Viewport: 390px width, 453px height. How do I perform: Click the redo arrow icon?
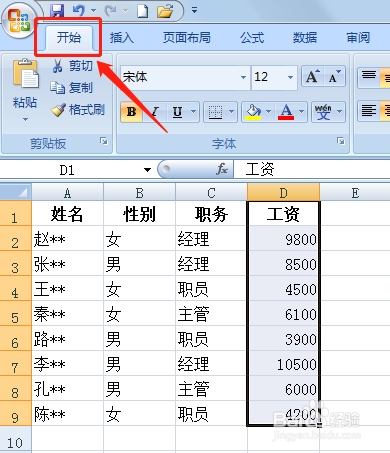click(x=111, y=11)
